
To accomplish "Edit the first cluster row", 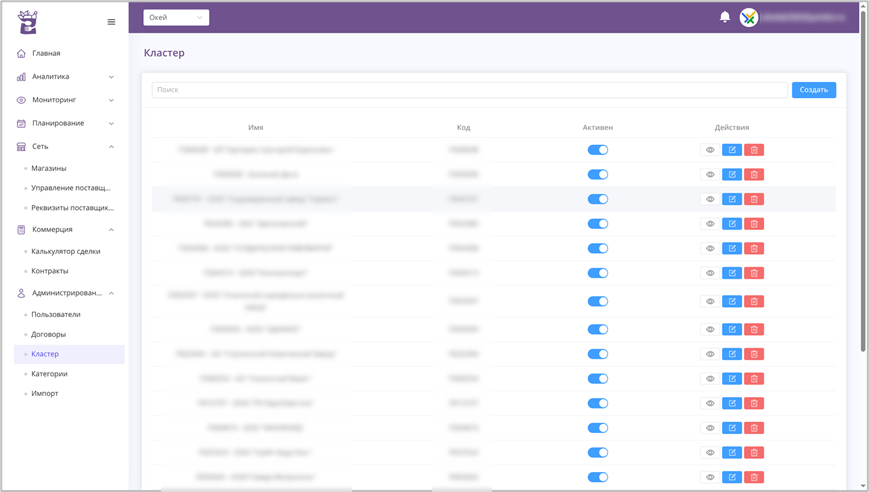I will 732,150.
